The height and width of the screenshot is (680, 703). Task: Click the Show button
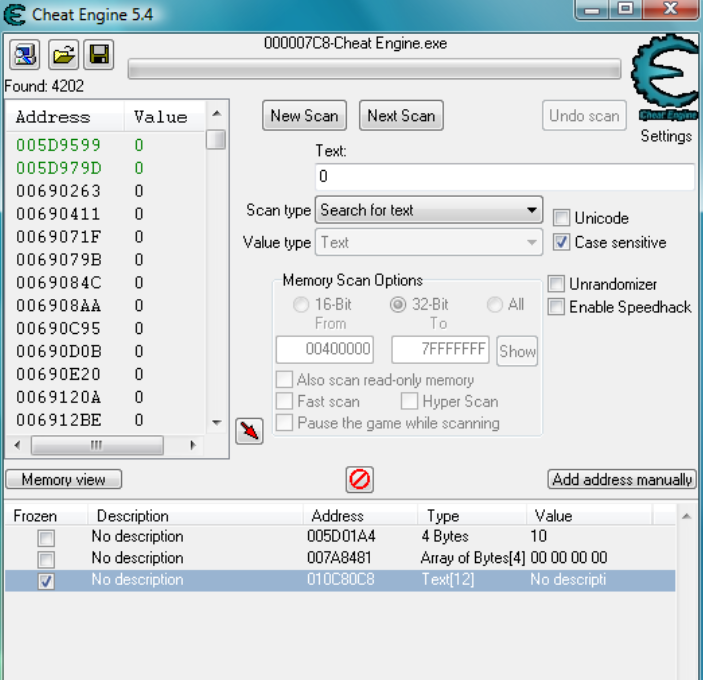pos(517,351)
